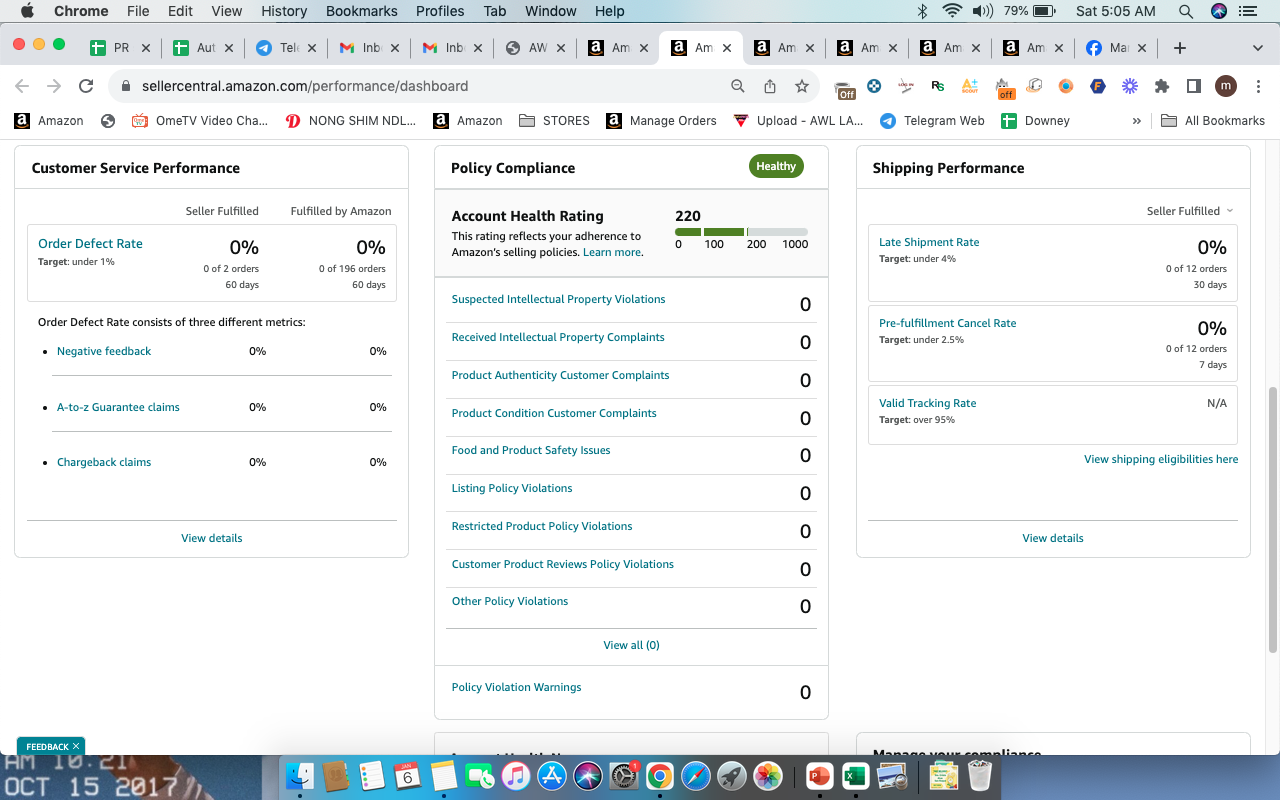Open Spotlight search in the menu bar

[1186, 11]
